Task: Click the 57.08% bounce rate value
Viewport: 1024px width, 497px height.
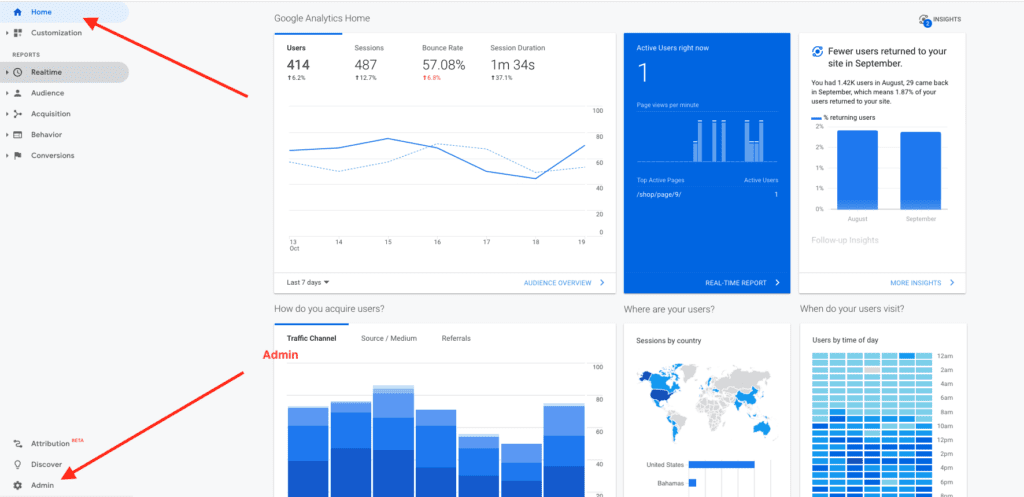Action: 443,65
